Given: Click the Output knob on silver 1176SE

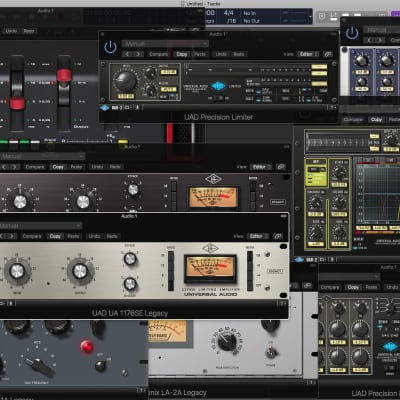Looking at the screenshot, I should pos(80,271).
